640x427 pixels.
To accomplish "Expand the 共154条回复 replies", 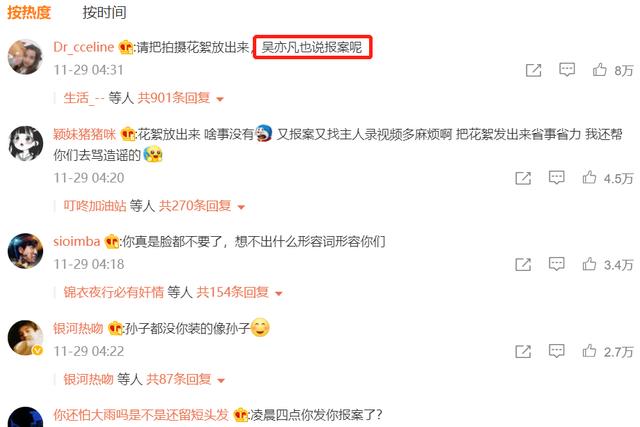I will (240, 292).
